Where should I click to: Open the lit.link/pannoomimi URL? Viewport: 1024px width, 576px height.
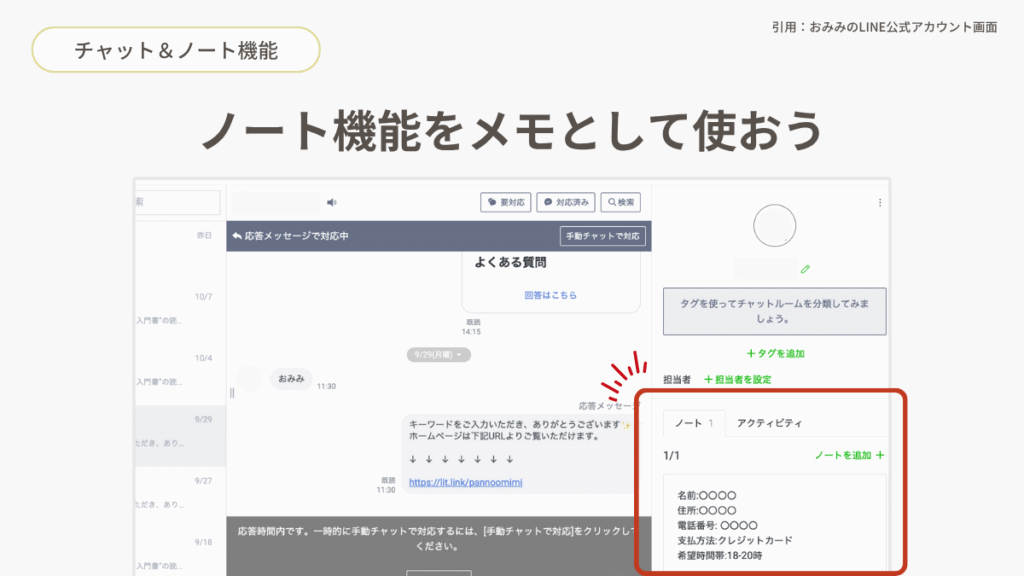pos(465,482)
